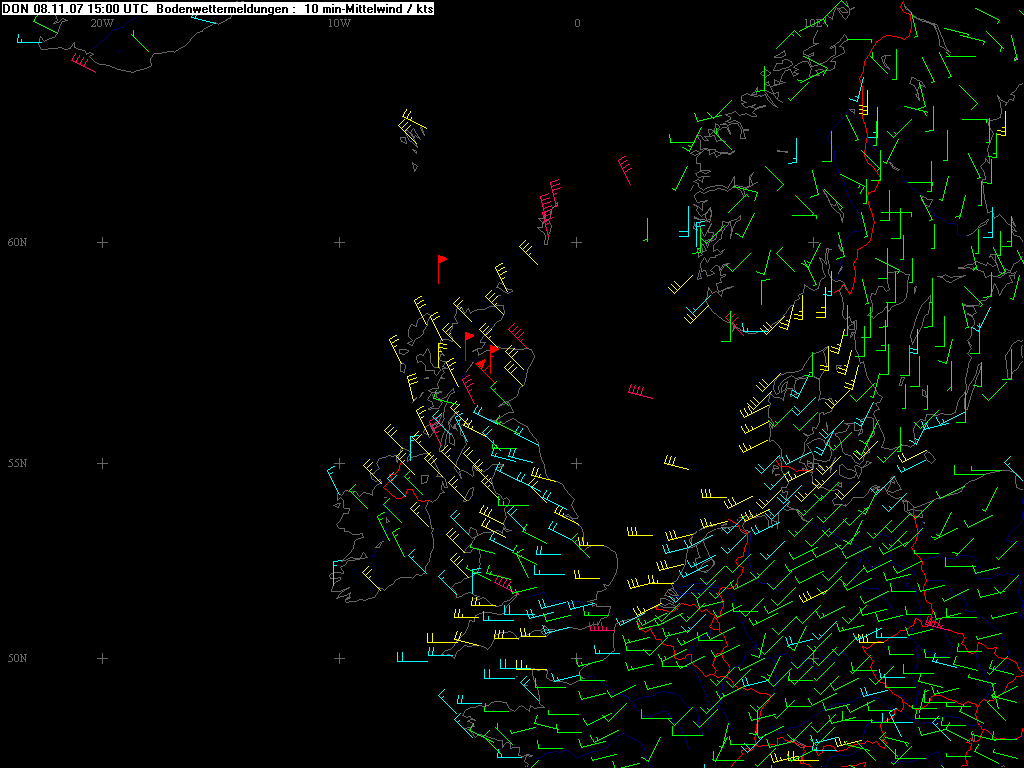Screen dimensions: 1024x768
Task: Select the magenta wind barb in central North Sea
Action: [x=640, y=392]
